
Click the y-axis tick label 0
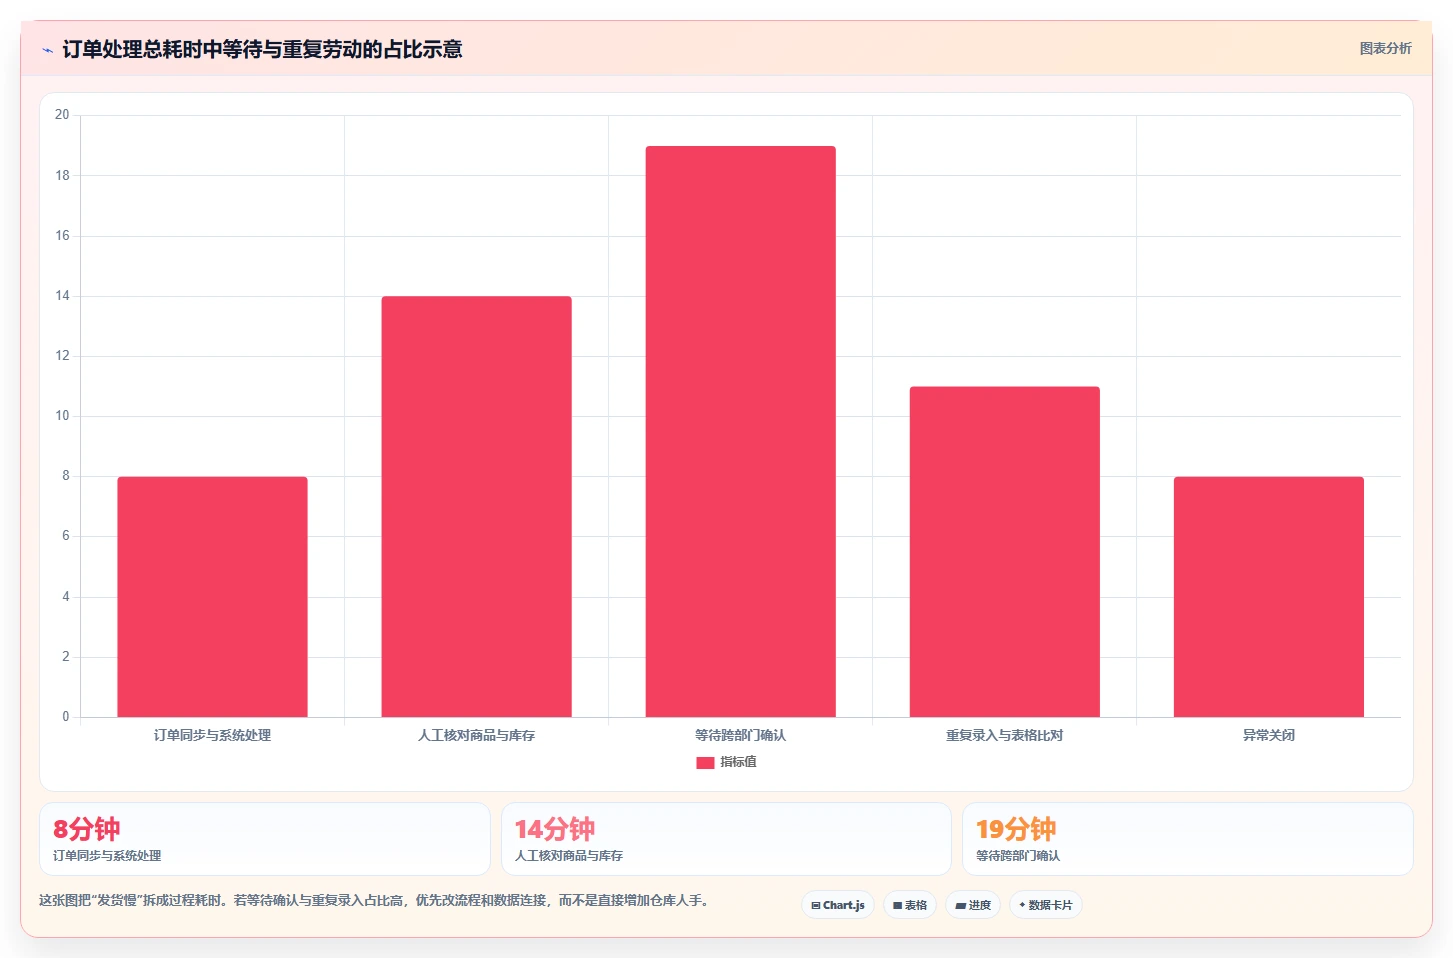click(66, 717)
